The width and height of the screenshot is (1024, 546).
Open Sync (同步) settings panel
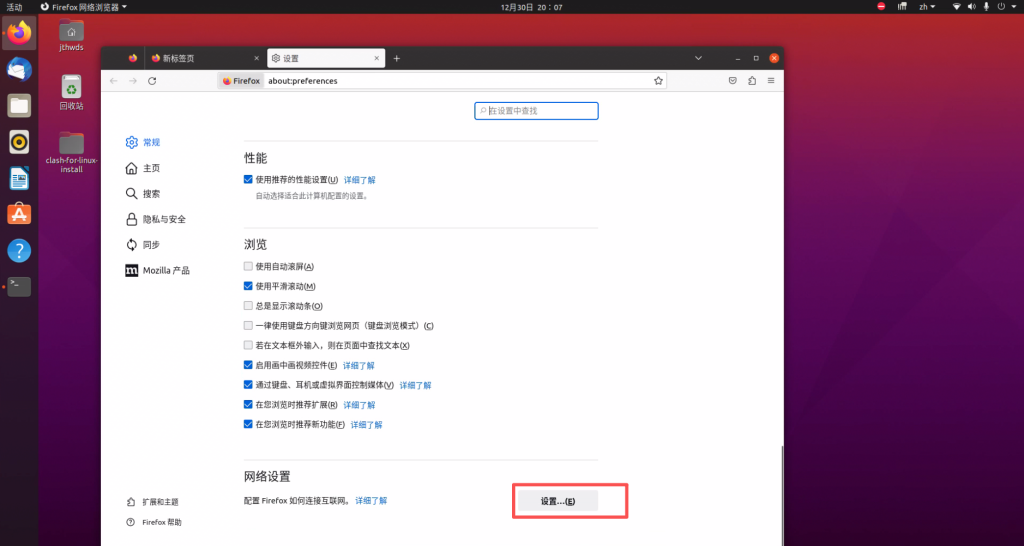(x=151, y=245)
